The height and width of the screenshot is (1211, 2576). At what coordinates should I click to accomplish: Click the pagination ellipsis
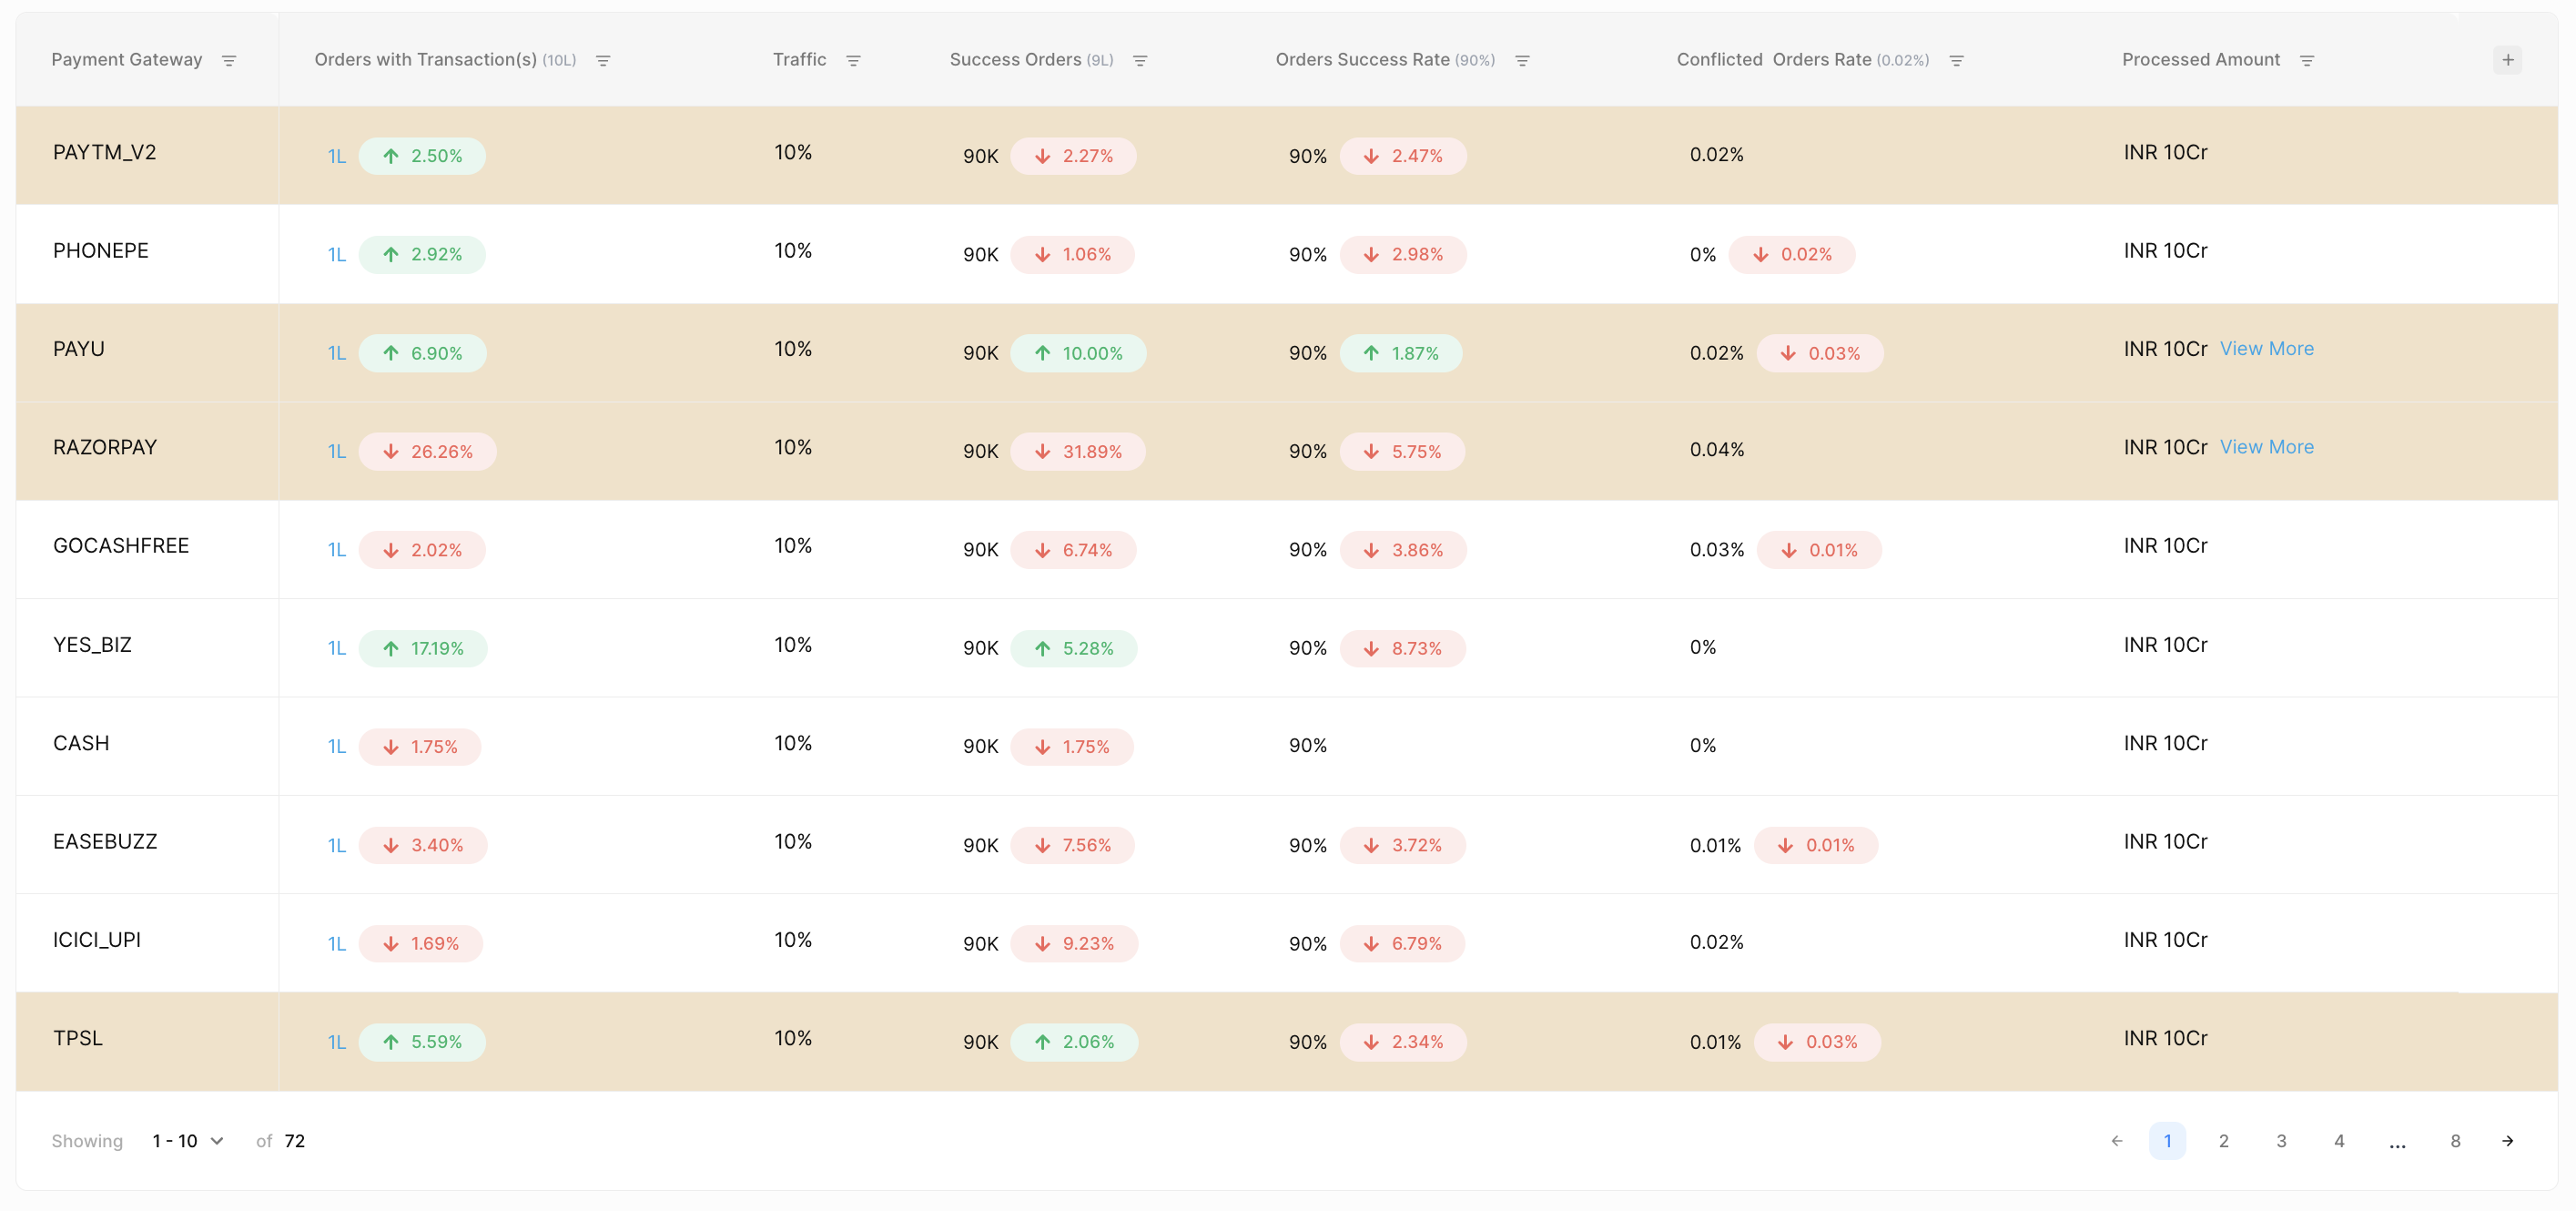(x=2397, y=1143)
